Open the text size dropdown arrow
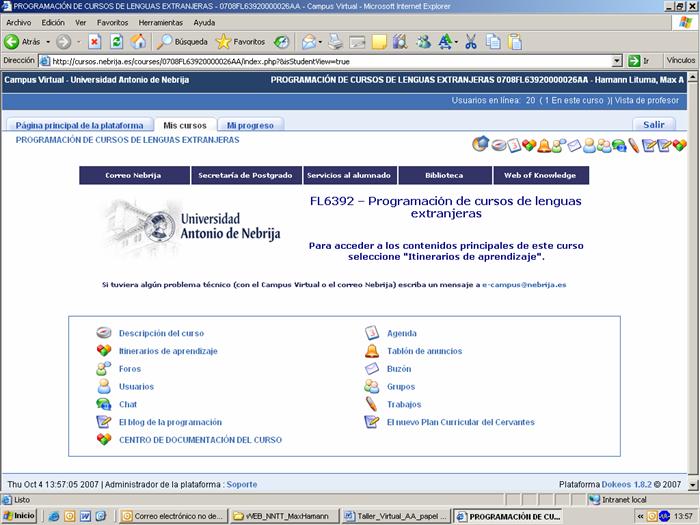 pyautogui.click(x=456, y=42)
